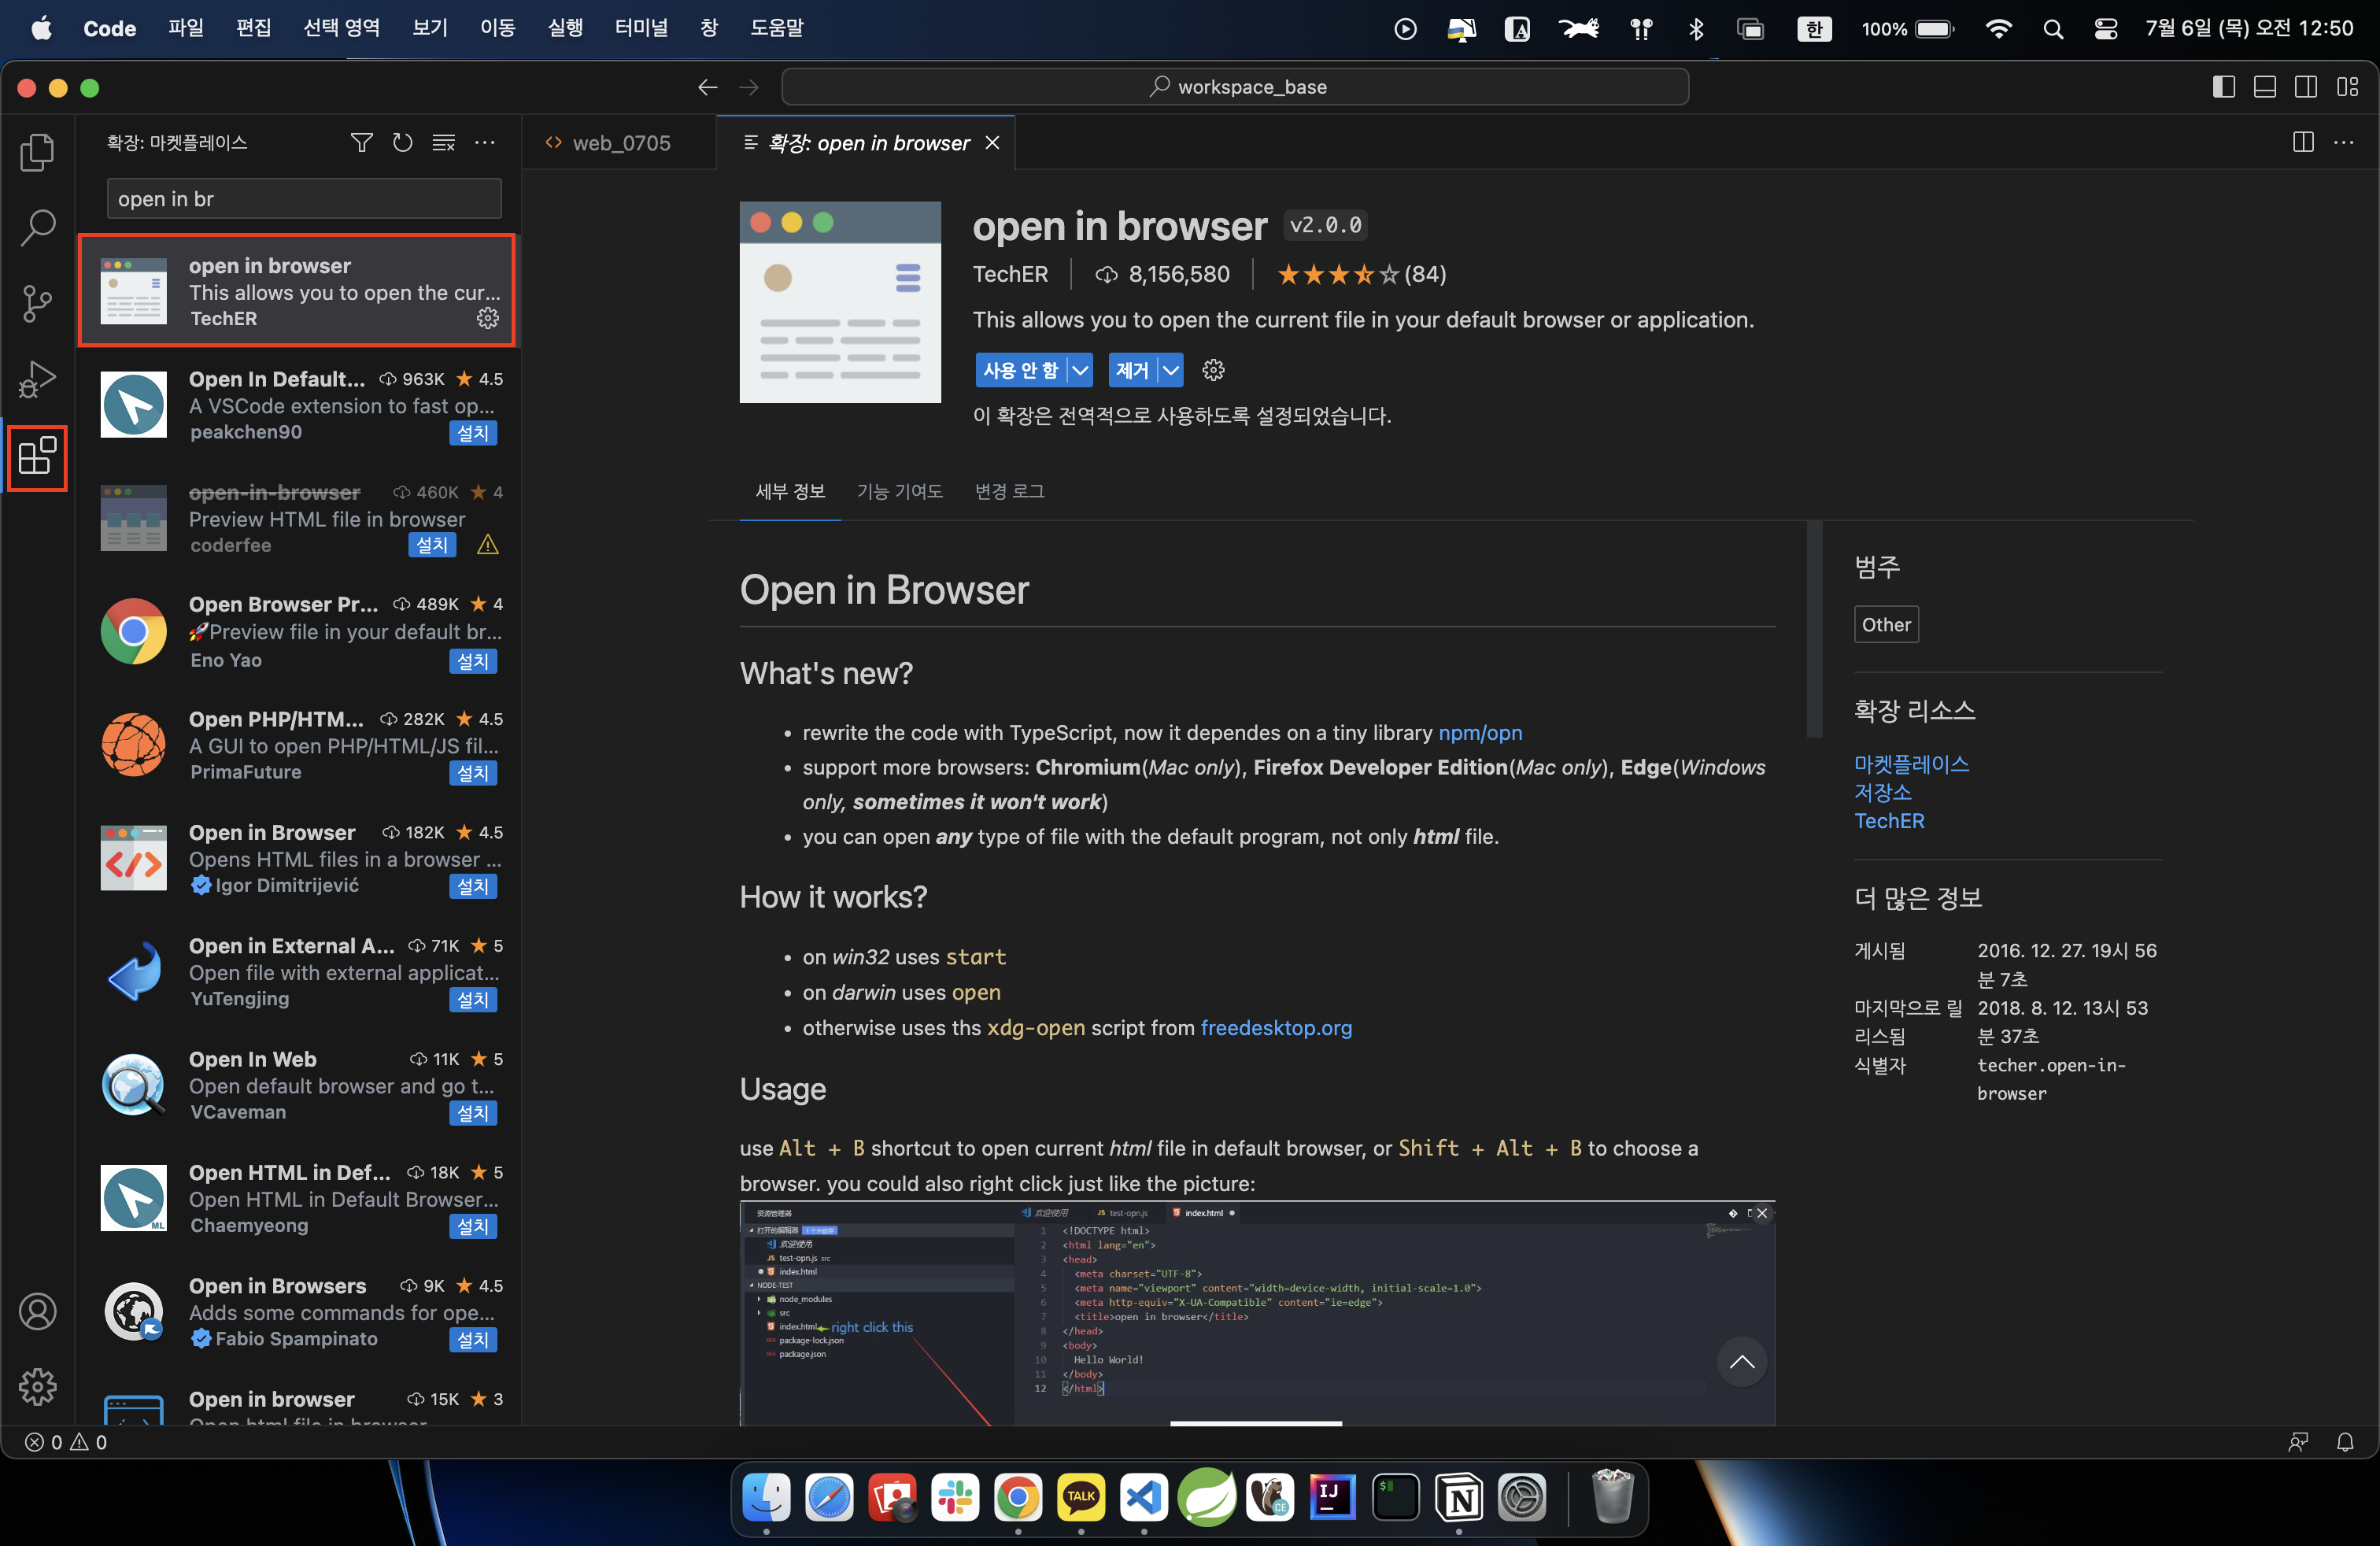Image resolution: width=2380 pixels, height=1546 pixels.
Task: Toggle the primary sidebar layout button
Action: (2224, 87)
